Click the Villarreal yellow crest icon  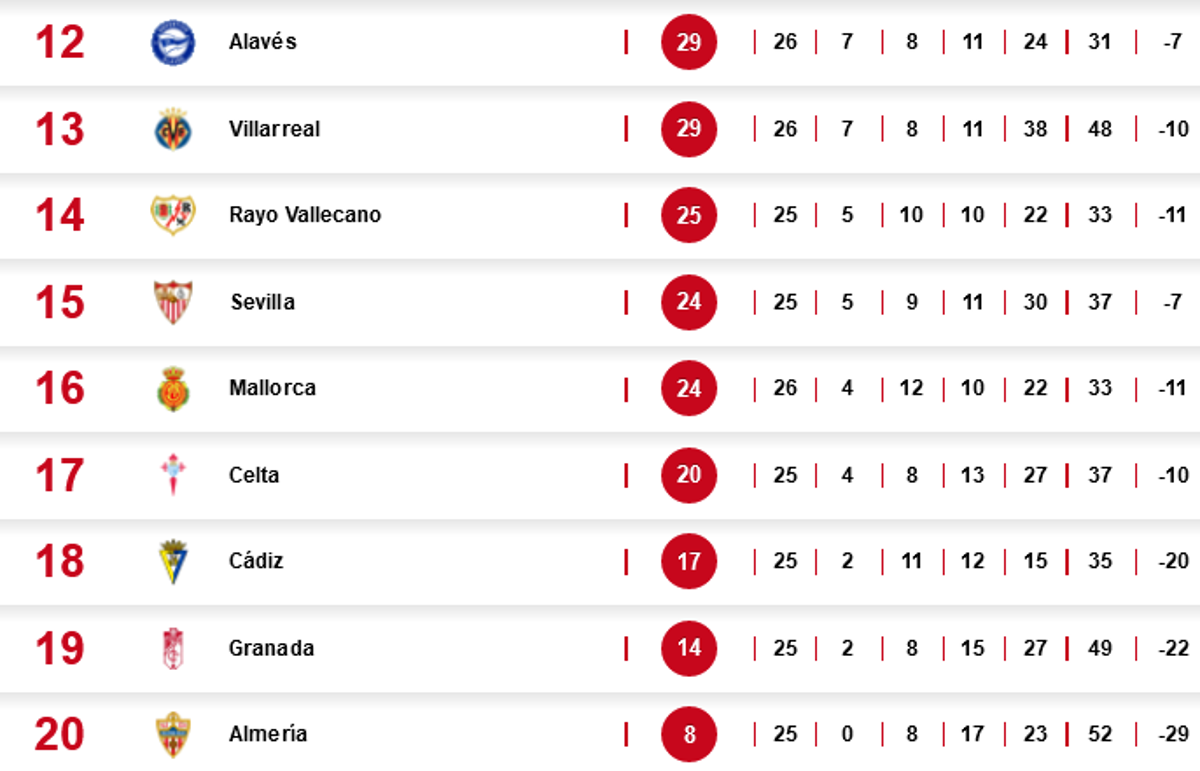[173, 129]
